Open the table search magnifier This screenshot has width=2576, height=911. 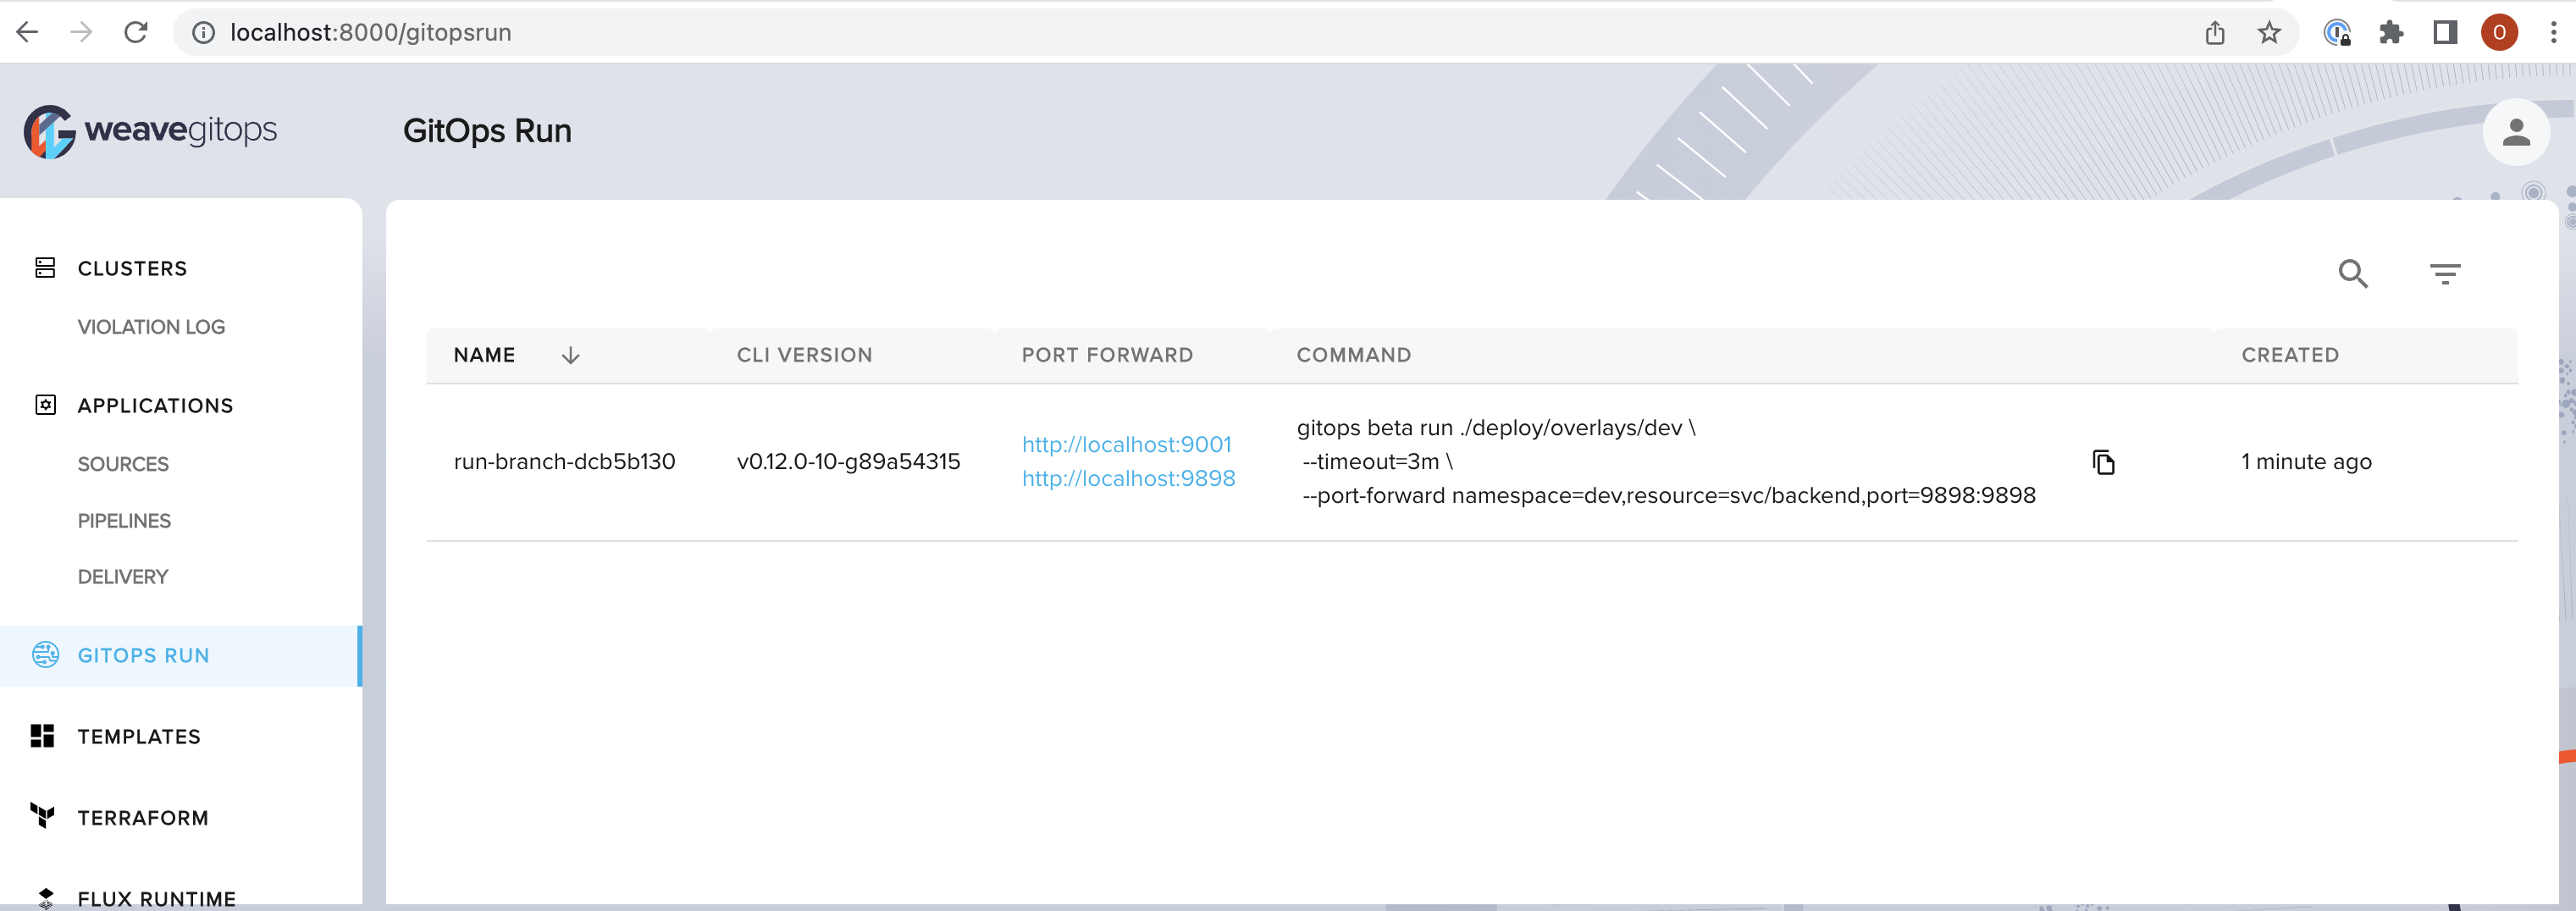[x=2353, y=273]
